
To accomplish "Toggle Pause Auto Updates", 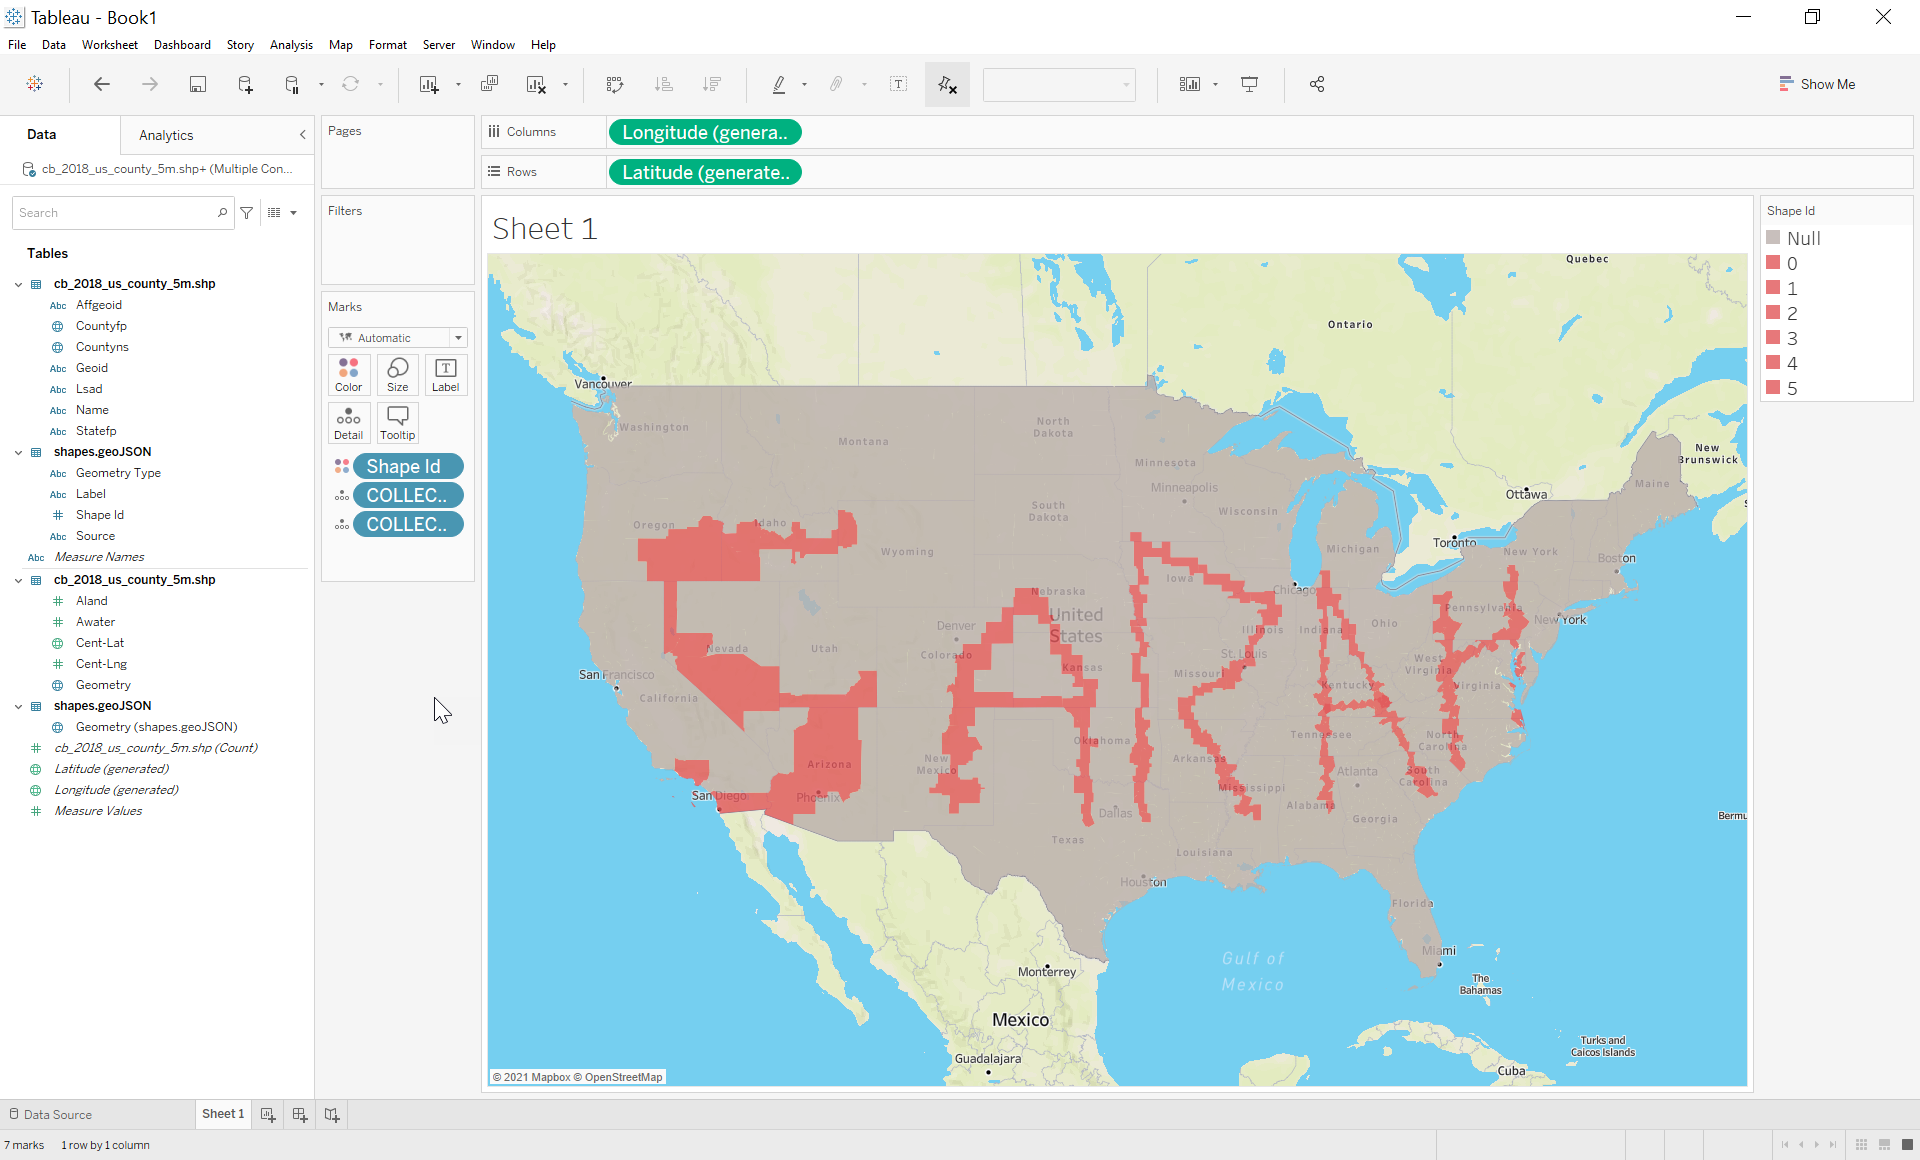I will pyautogui.click(x=290, y=84).
